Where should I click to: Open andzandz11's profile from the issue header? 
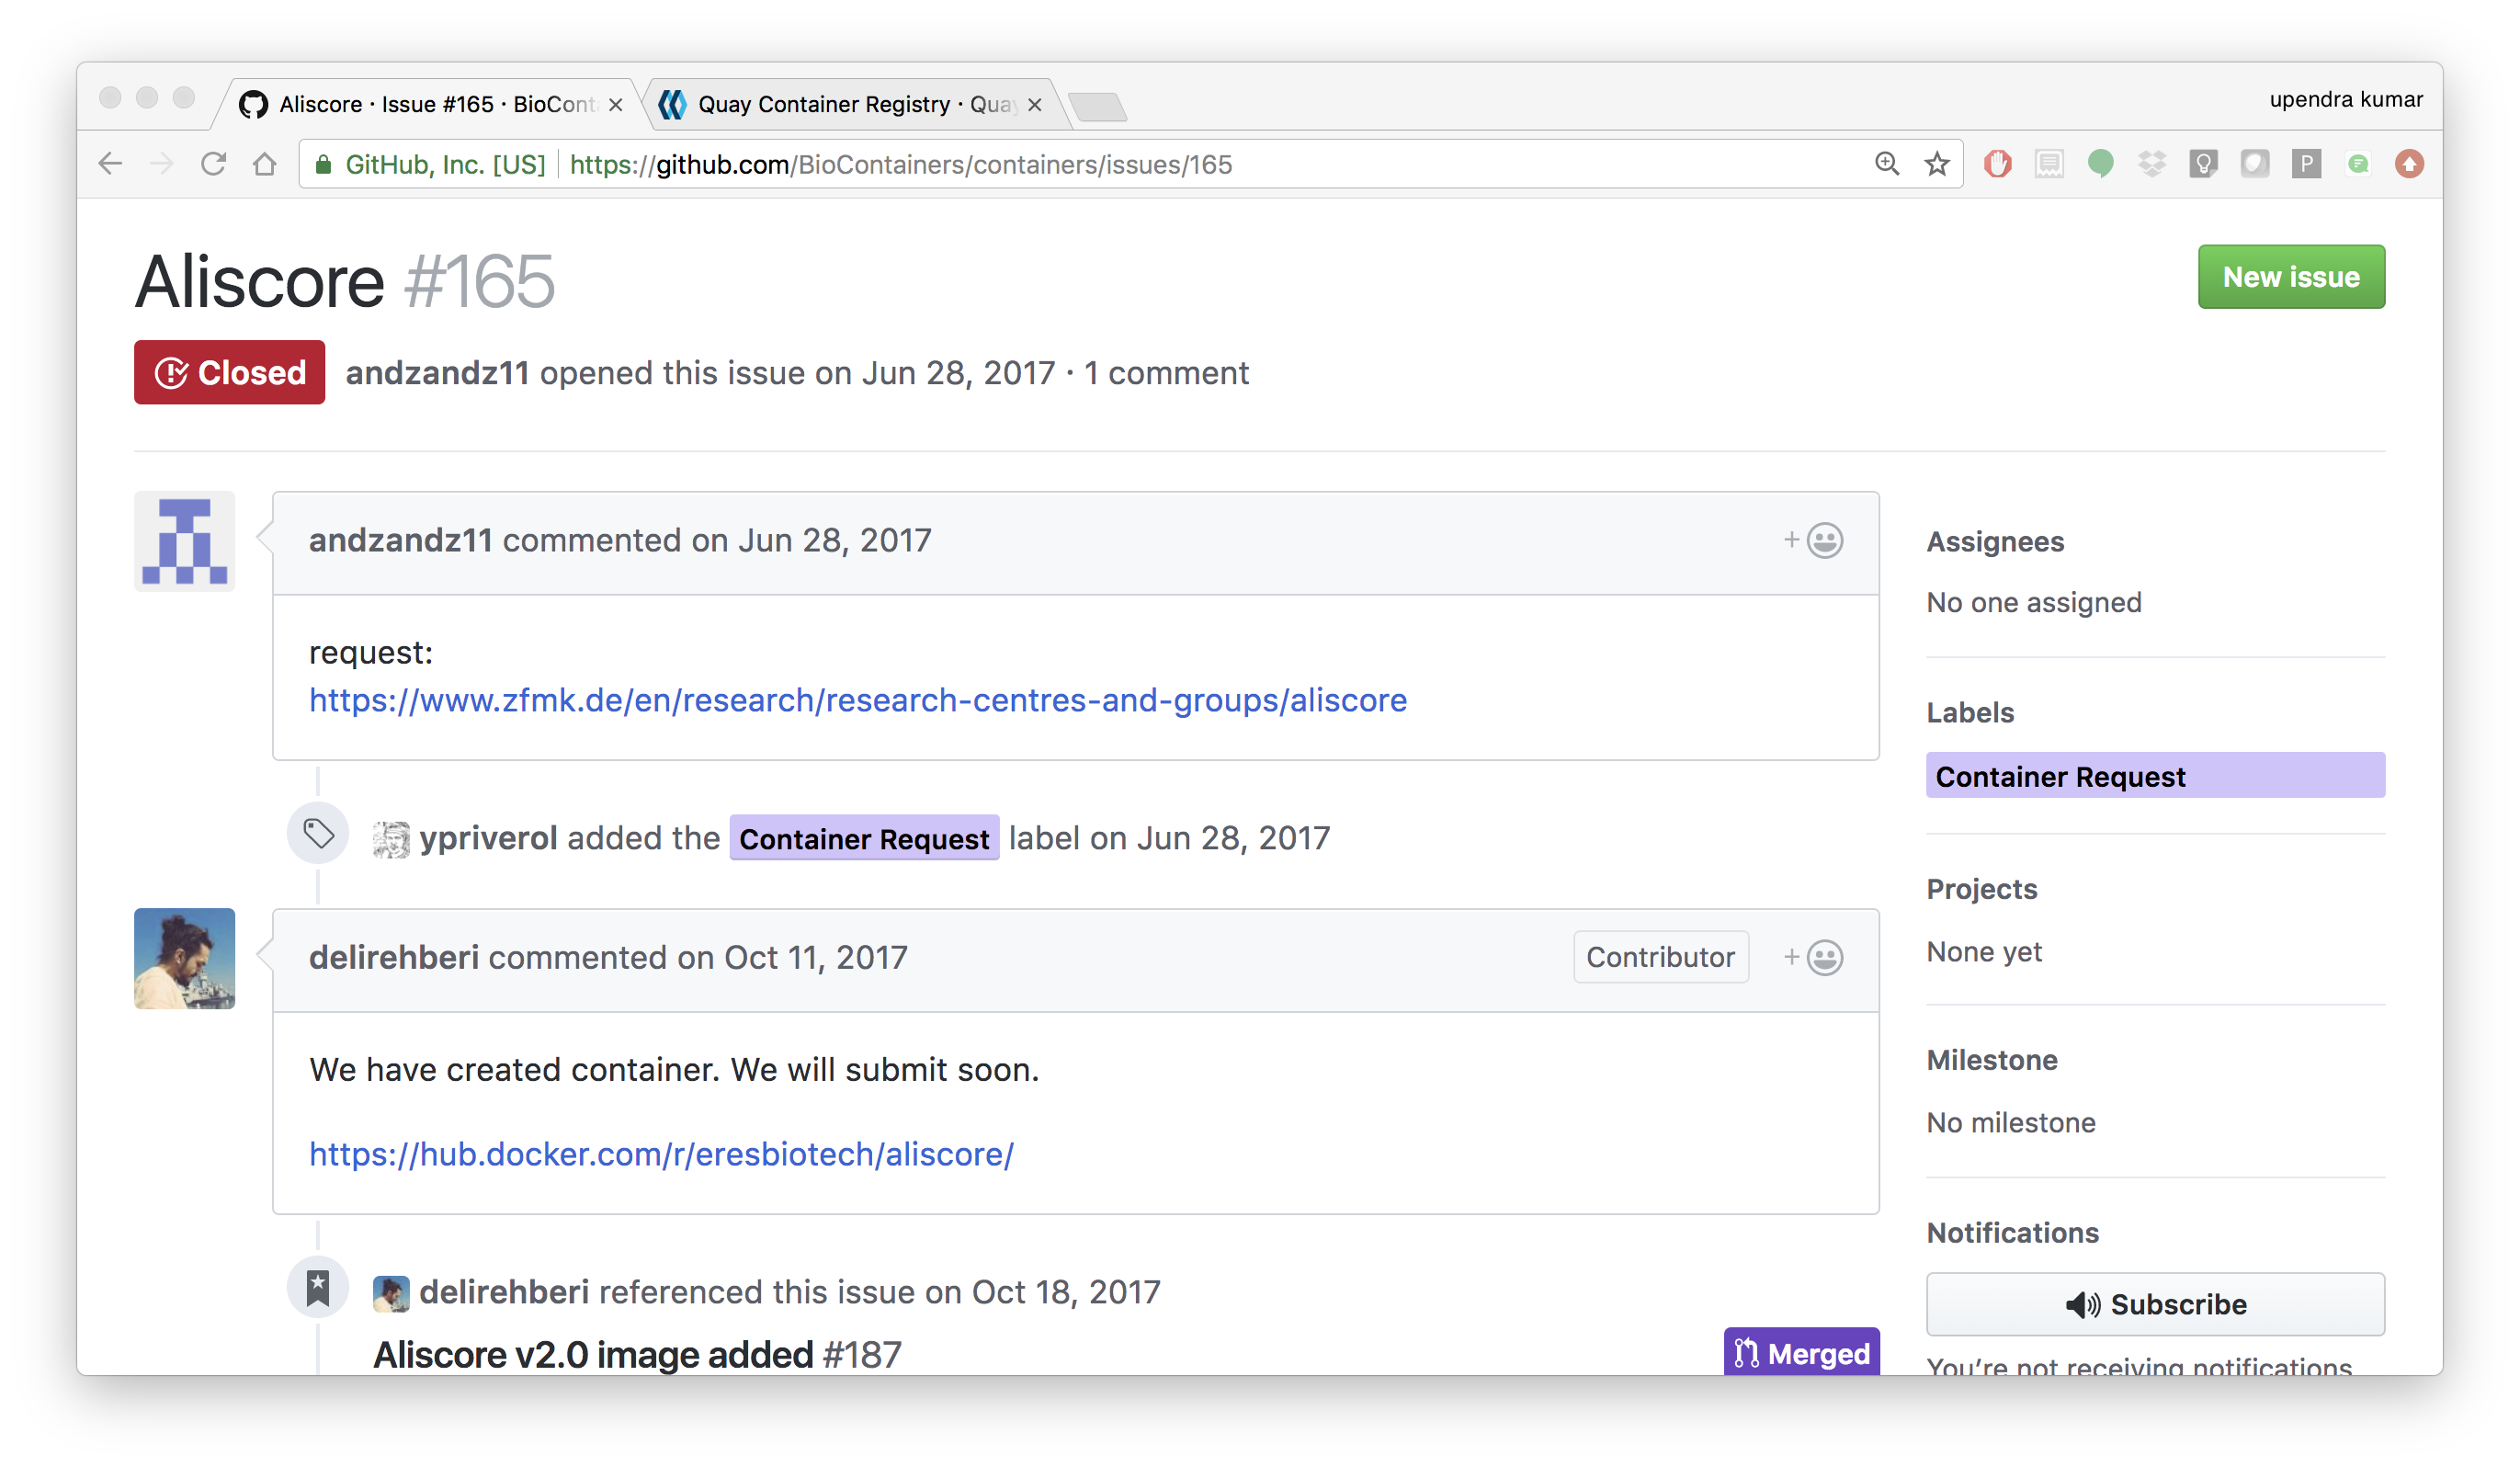437,373
